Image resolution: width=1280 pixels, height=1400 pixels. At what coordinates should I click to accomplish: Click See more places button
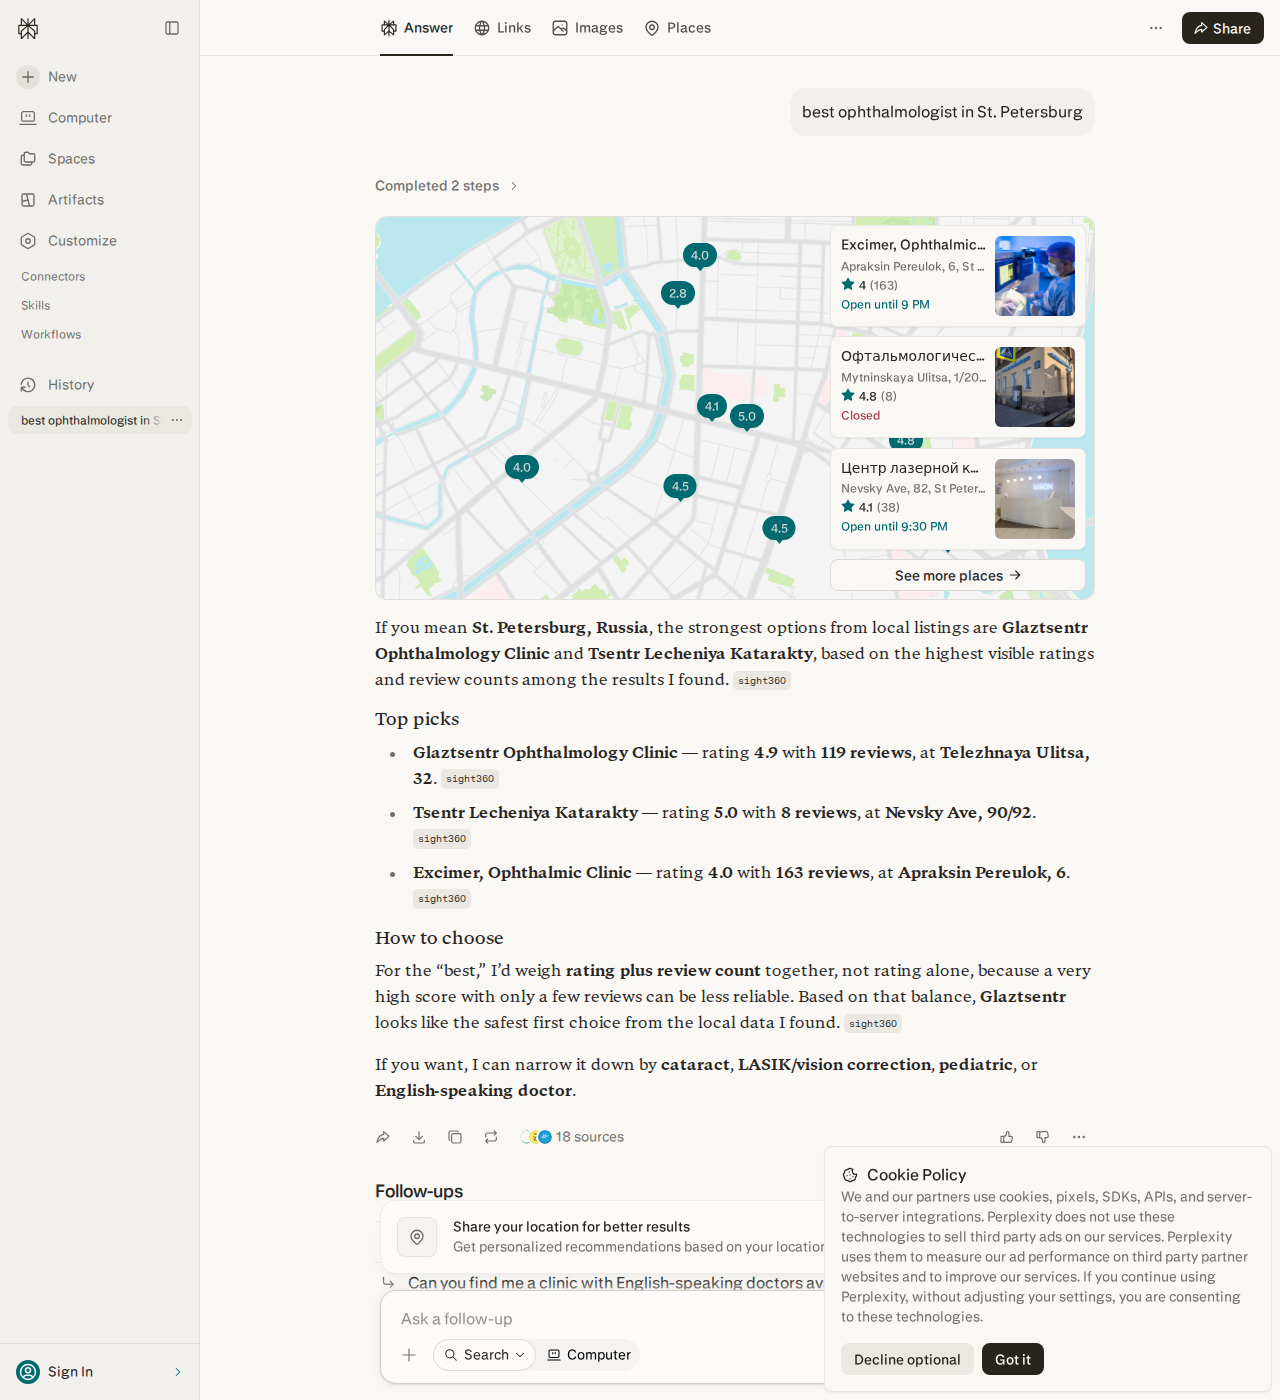click(x=958, y=575)
